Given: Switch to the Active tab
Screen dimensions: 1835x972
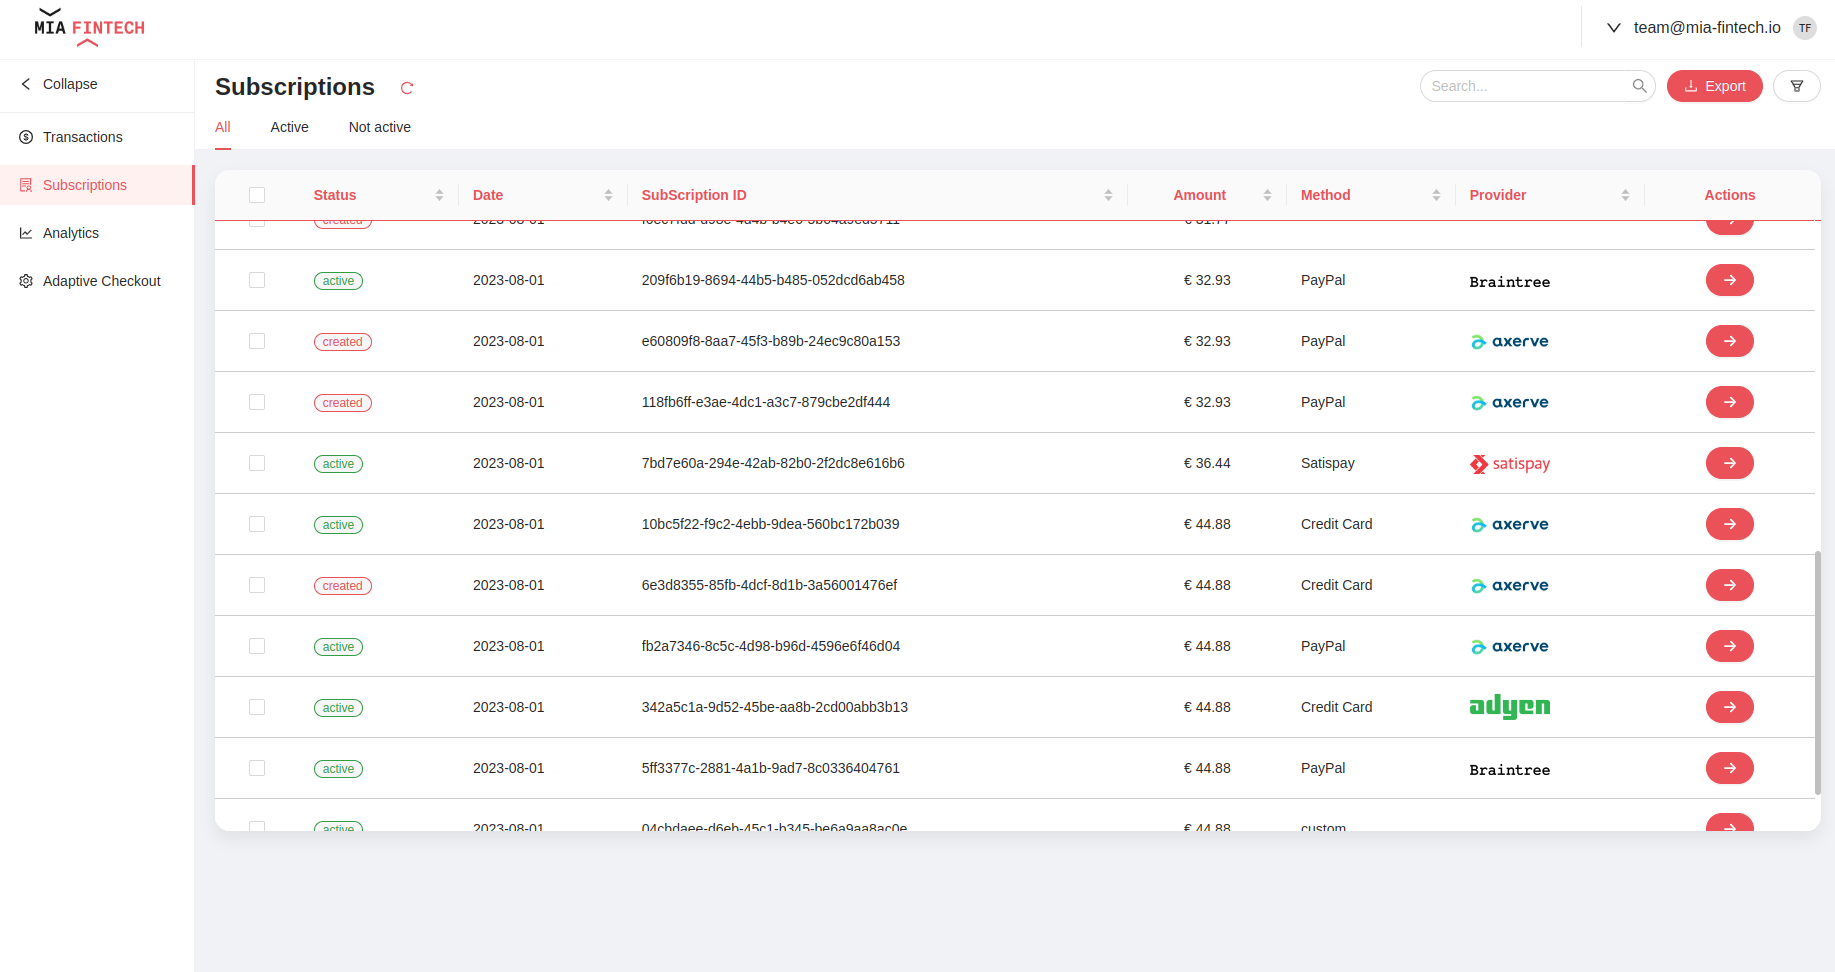Looking at the screenshot, I should point(289,127).
